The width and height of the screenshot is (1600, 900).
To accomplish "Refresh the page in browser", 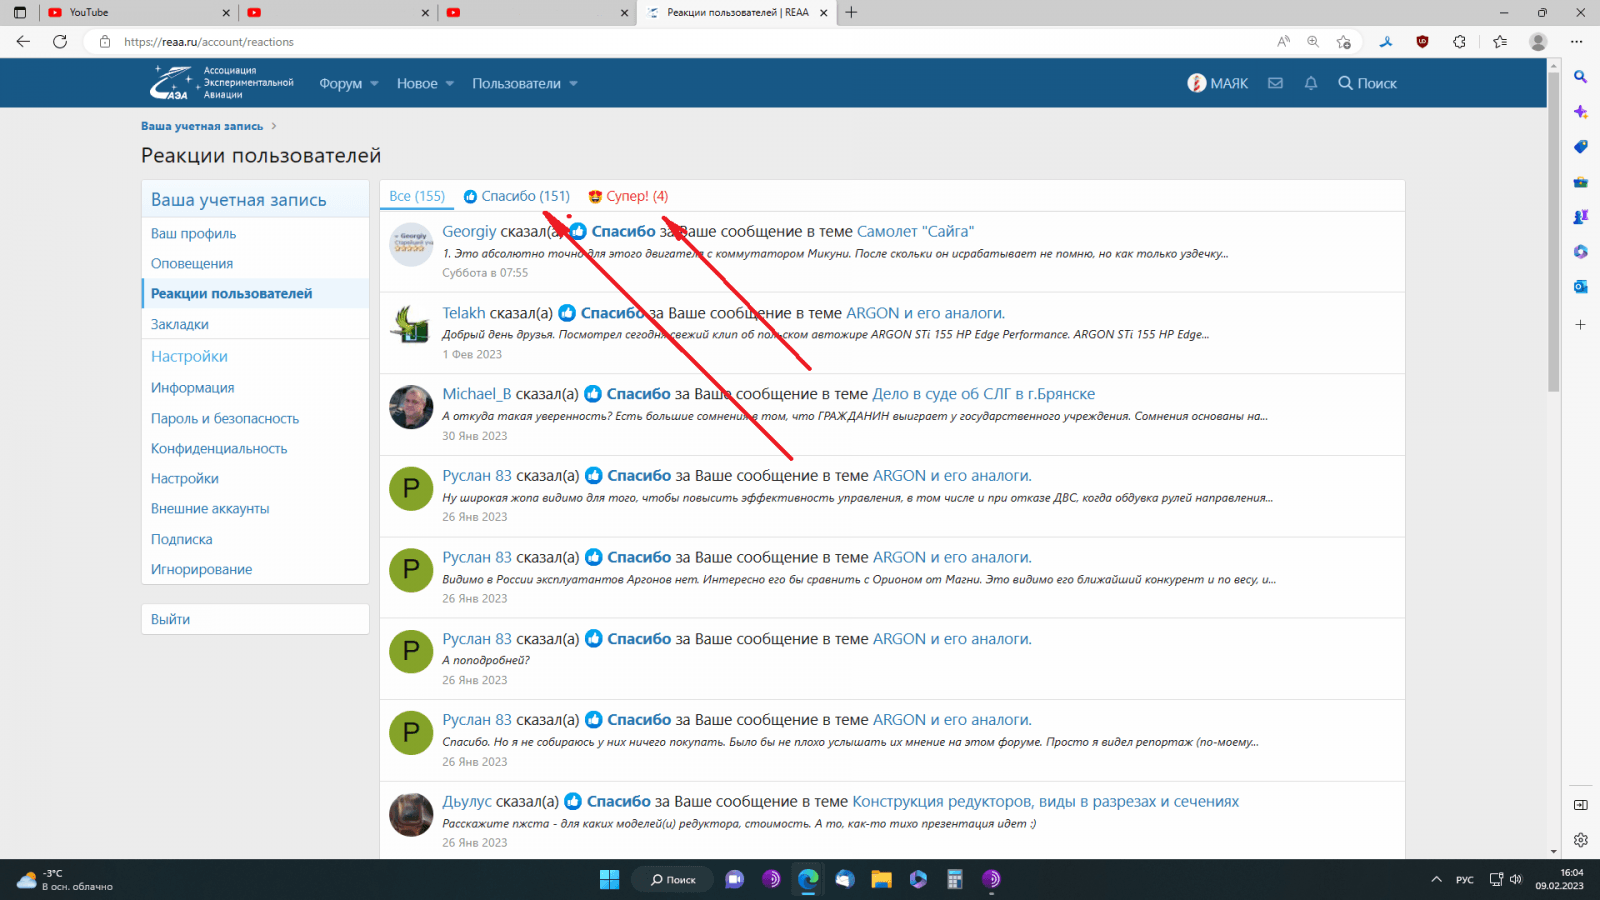I will coord(60,42).
